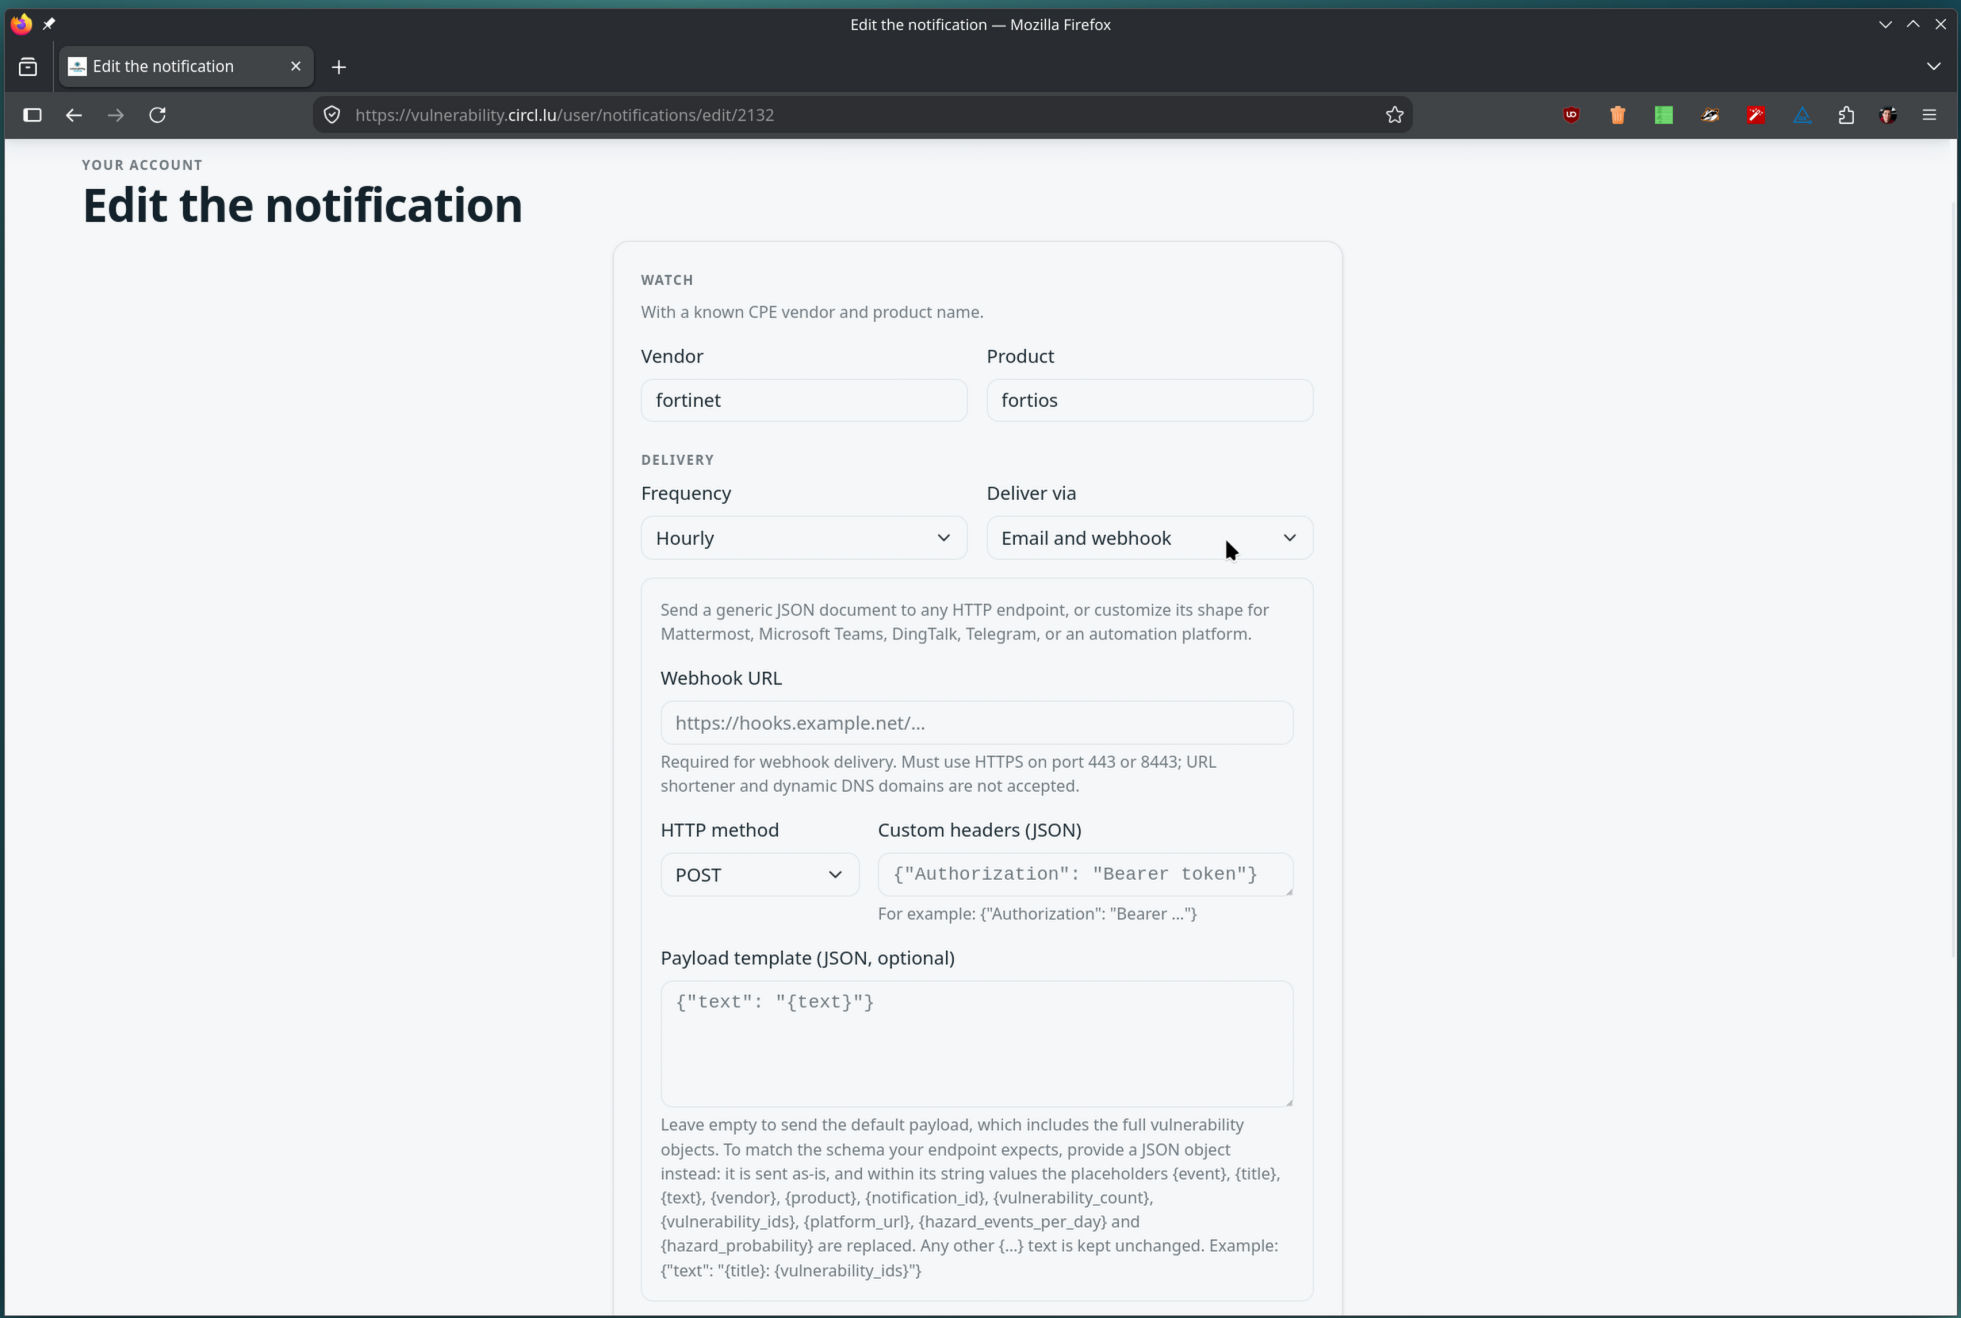The image size is (1961, 1318).
Task: Click the site security shield icon
Action: click(332, 115)
